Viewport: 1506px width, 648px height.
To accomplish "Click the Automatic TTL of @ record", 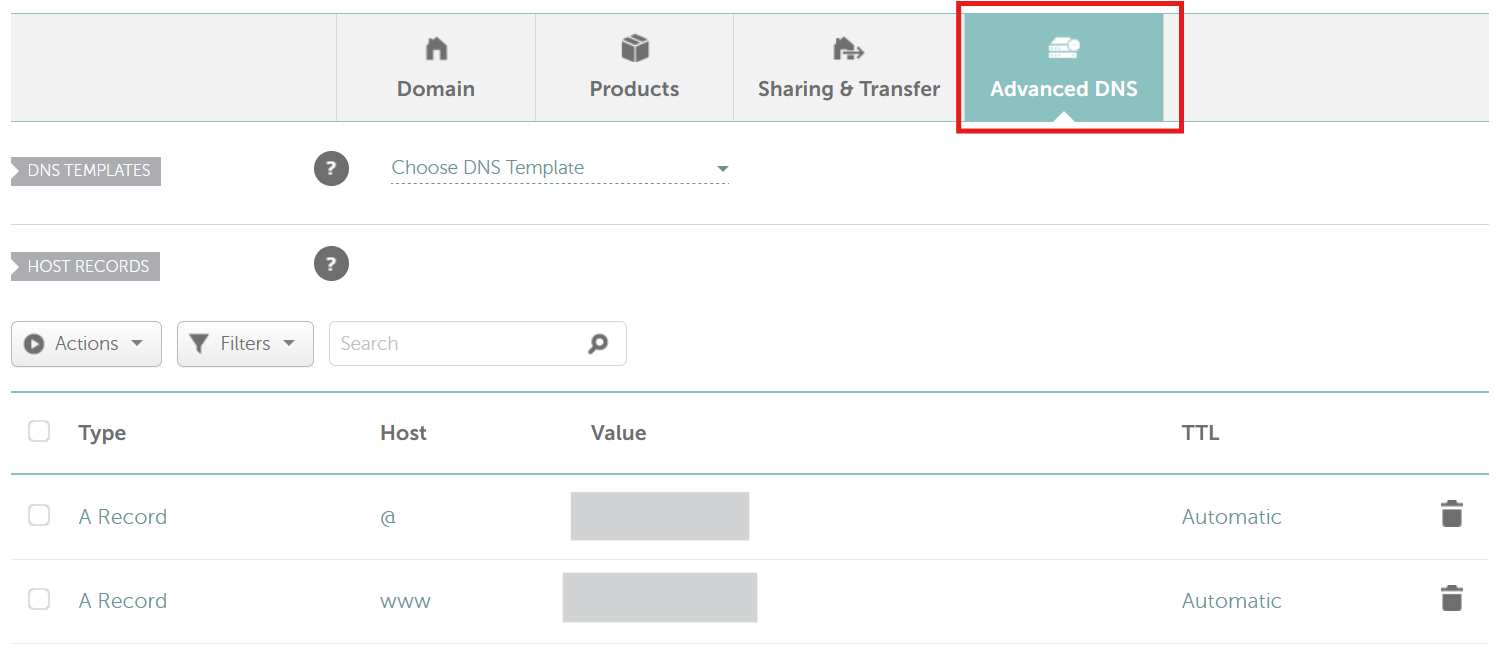I will click(x=1231, y=517).
